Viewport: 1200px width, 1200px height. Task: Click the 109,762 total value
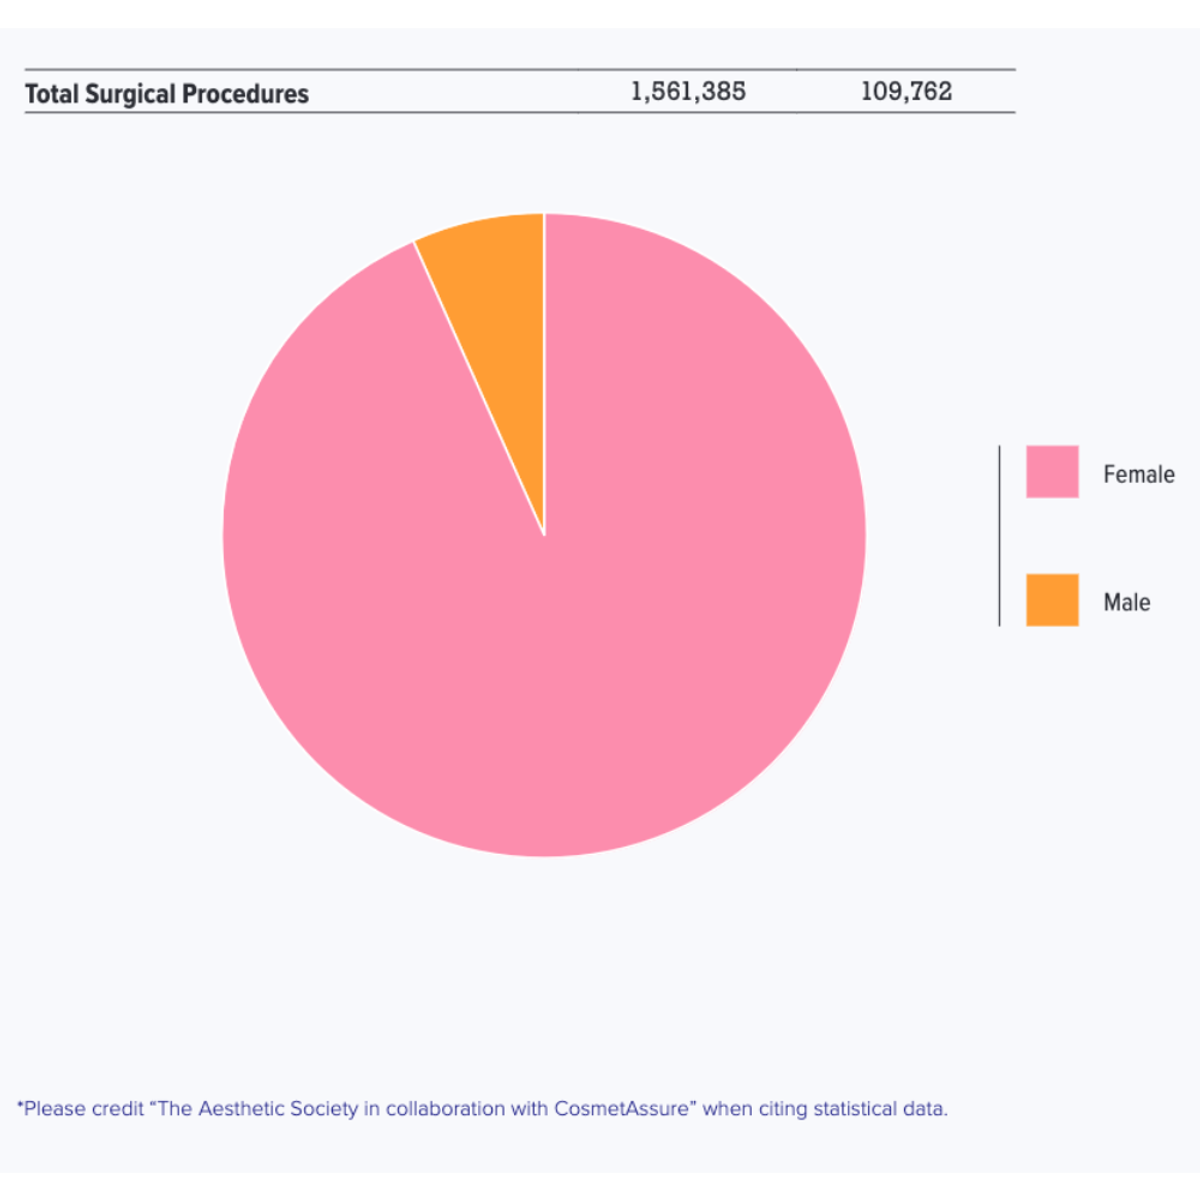pos(907,91)
